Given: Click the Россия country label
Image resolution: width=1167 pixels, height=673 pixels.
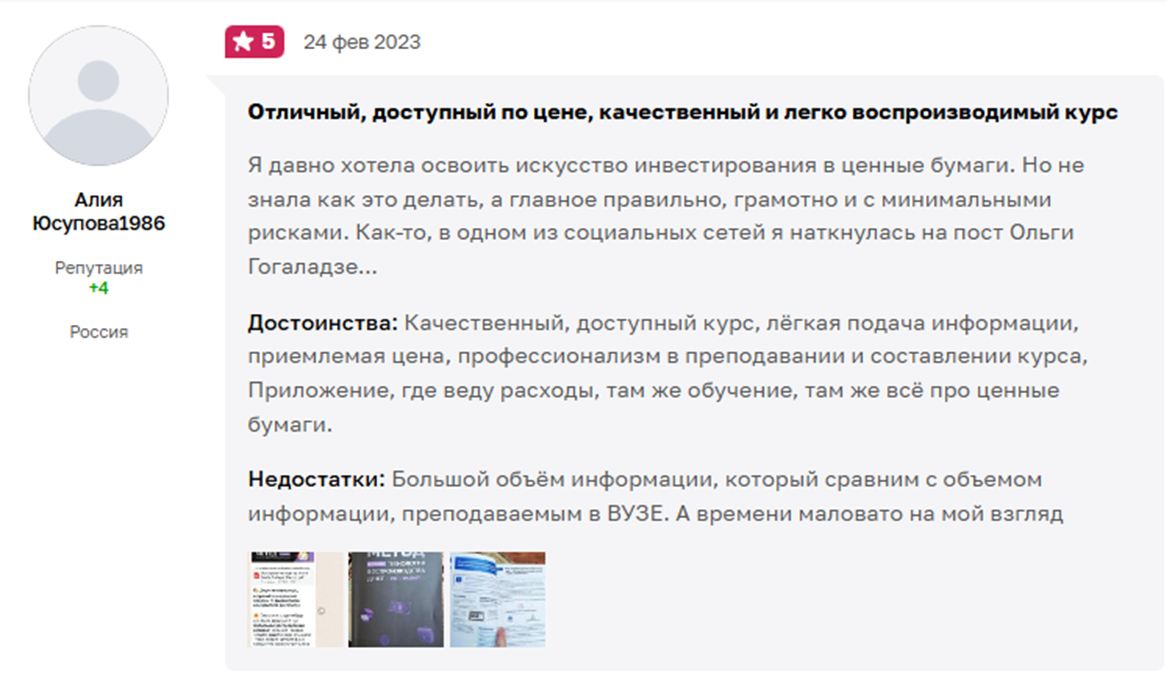Looking at the screenshot, I should click(98, 332).
